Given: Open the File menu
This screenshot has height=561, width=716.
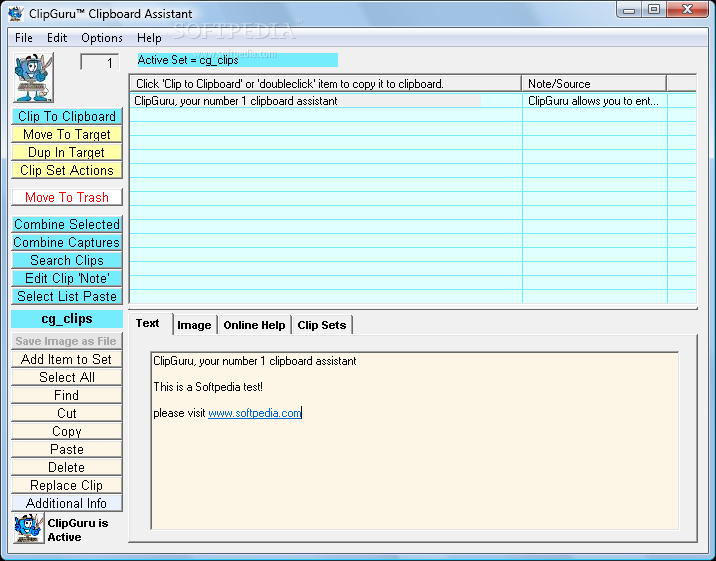Looking at the screenshot, I should (x=24, y=38).
